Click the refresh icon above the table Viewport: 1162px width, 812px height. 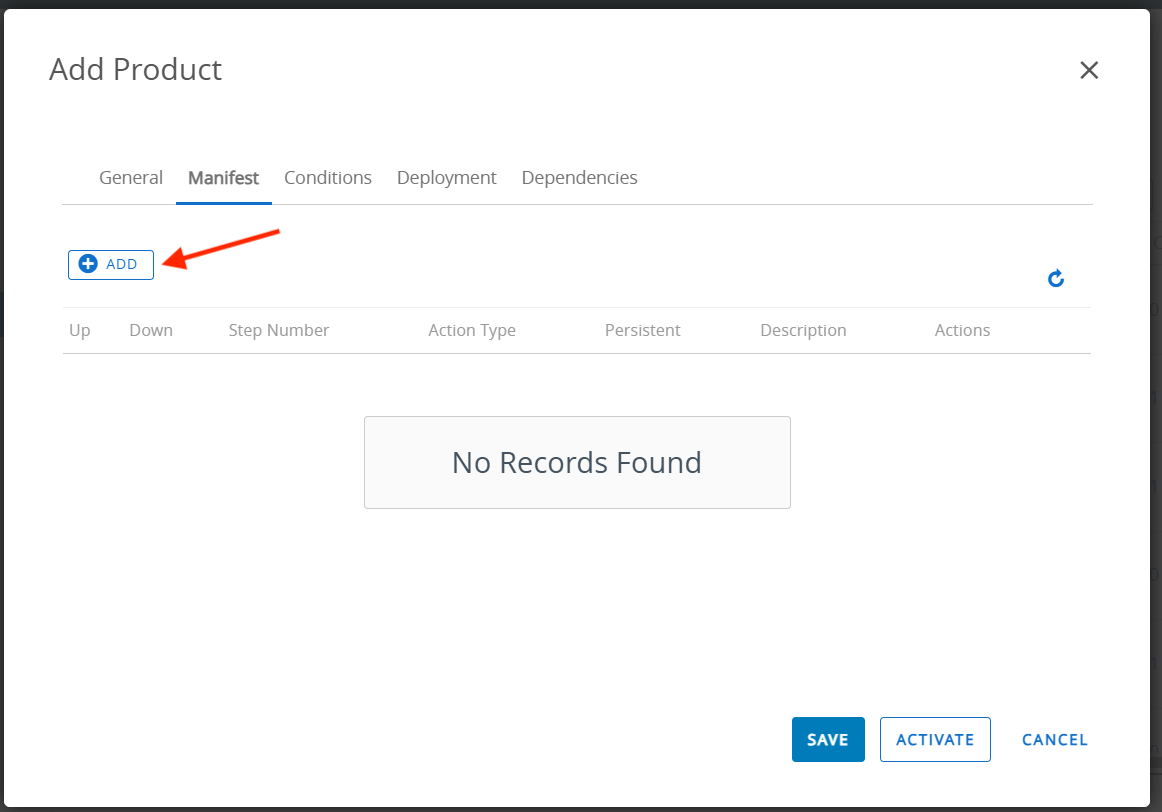tap(1055, 279)
